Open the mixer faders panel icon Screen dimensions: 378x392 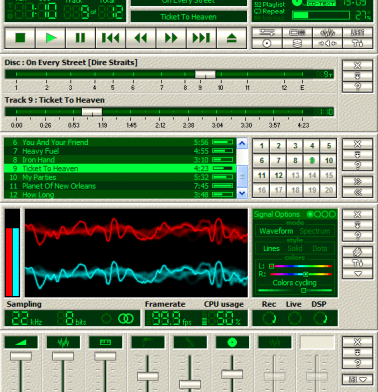[x=358, y=33]
